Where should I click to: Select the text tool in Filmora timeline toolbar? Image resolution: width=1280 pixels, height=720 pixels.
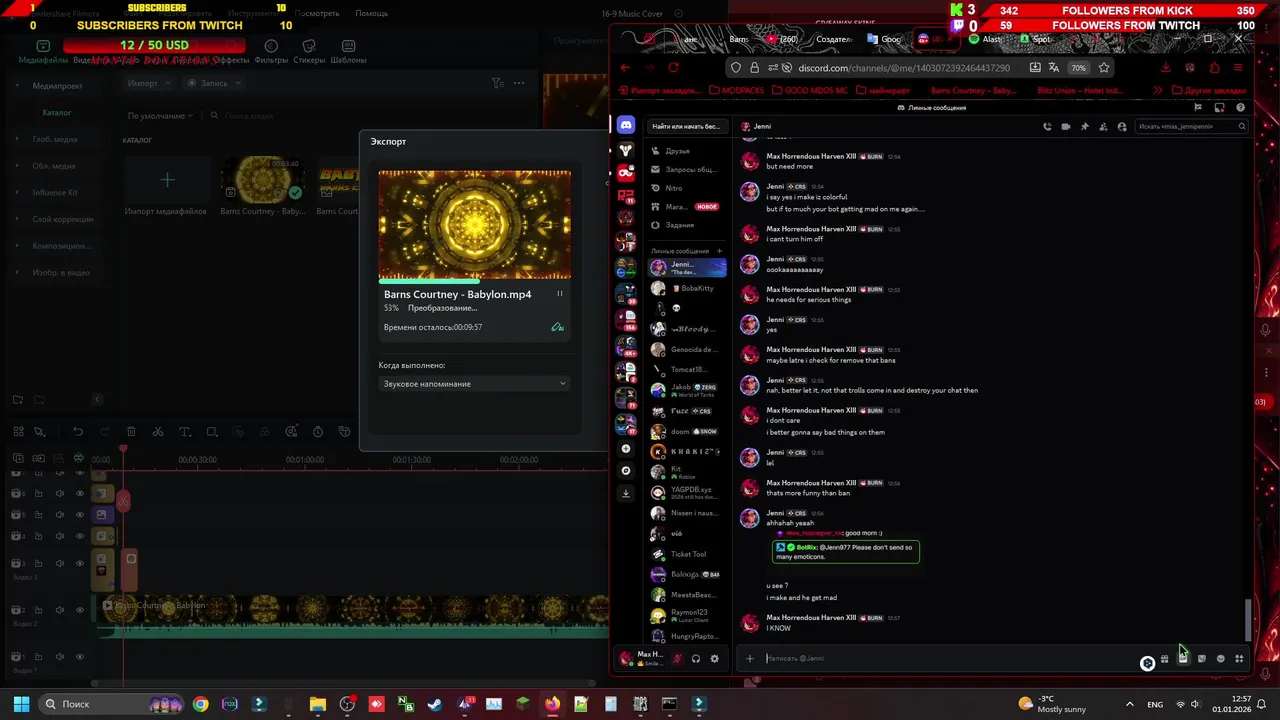point(185,432)
